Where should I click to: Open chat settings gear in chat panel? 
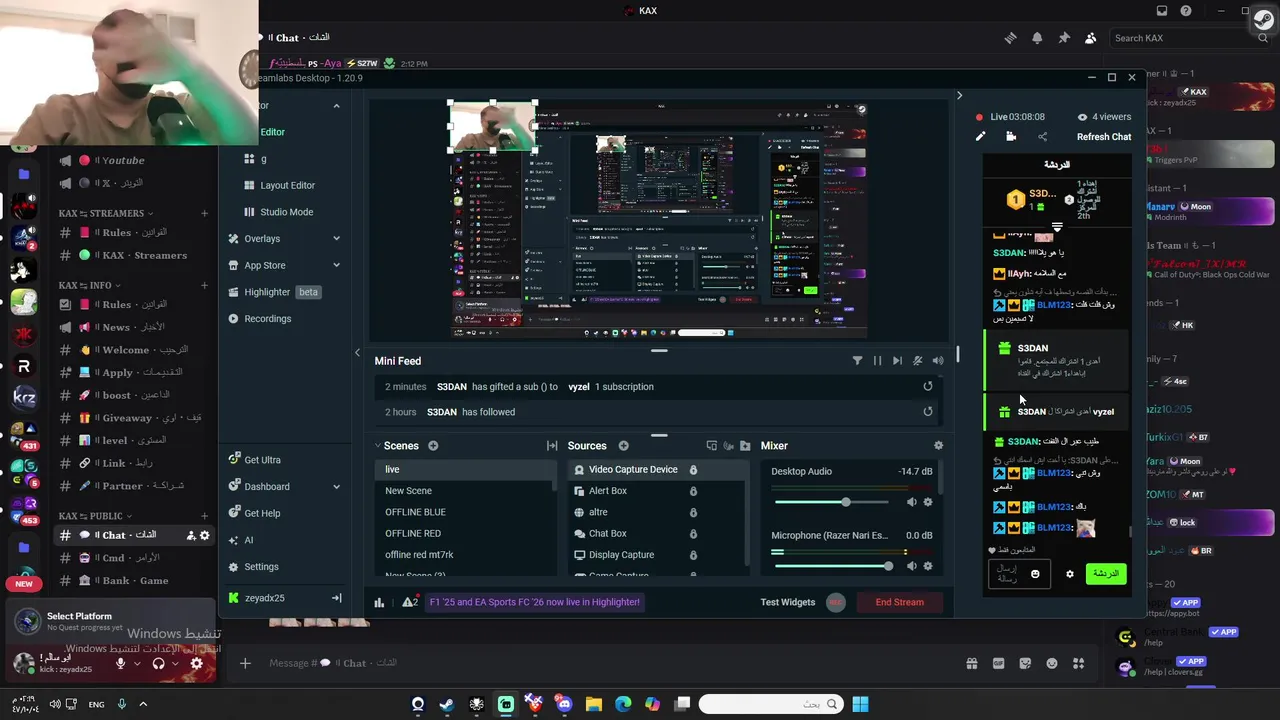(1070, 574)
